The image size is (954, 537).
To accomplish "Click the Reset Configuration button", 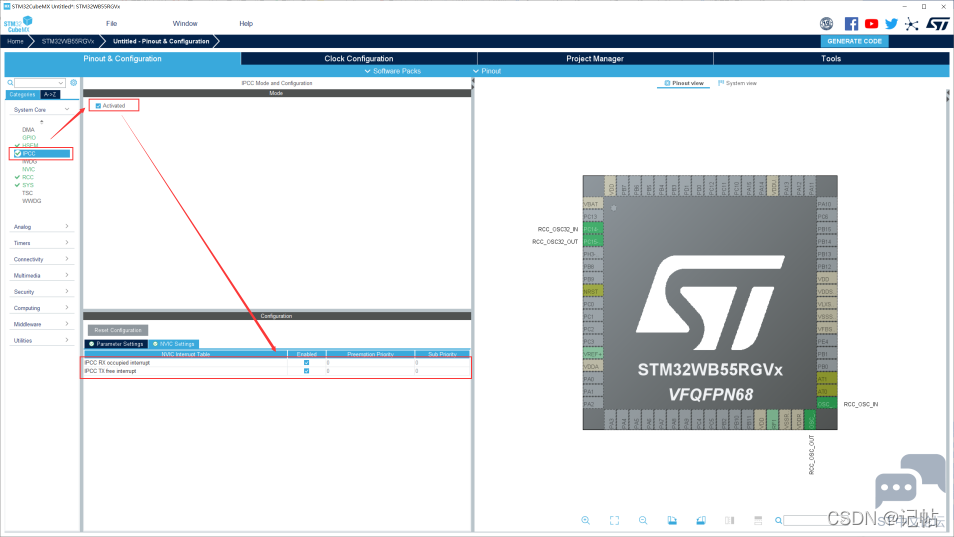I will [118, 330].
